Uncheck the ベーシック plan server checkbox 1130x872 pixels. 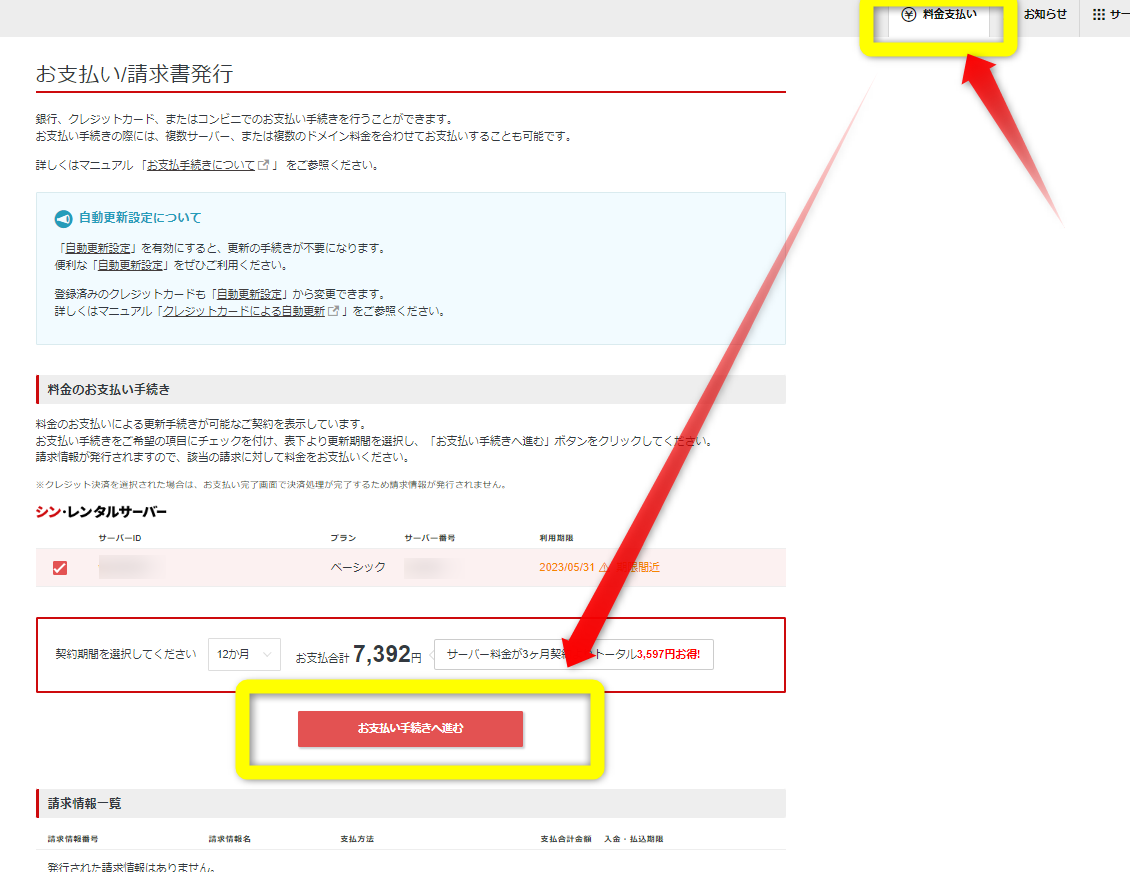pos(60,568)
